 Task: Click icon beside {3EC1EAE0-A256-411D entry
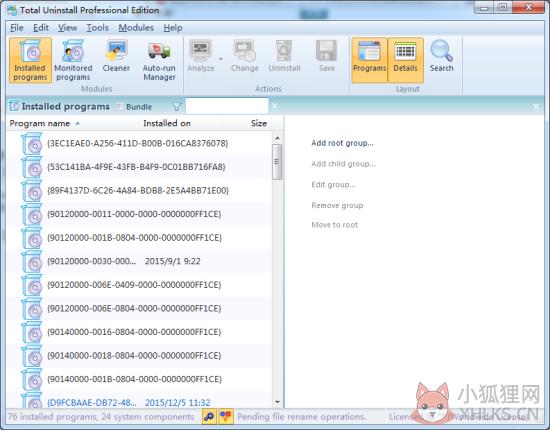point(32,143)
